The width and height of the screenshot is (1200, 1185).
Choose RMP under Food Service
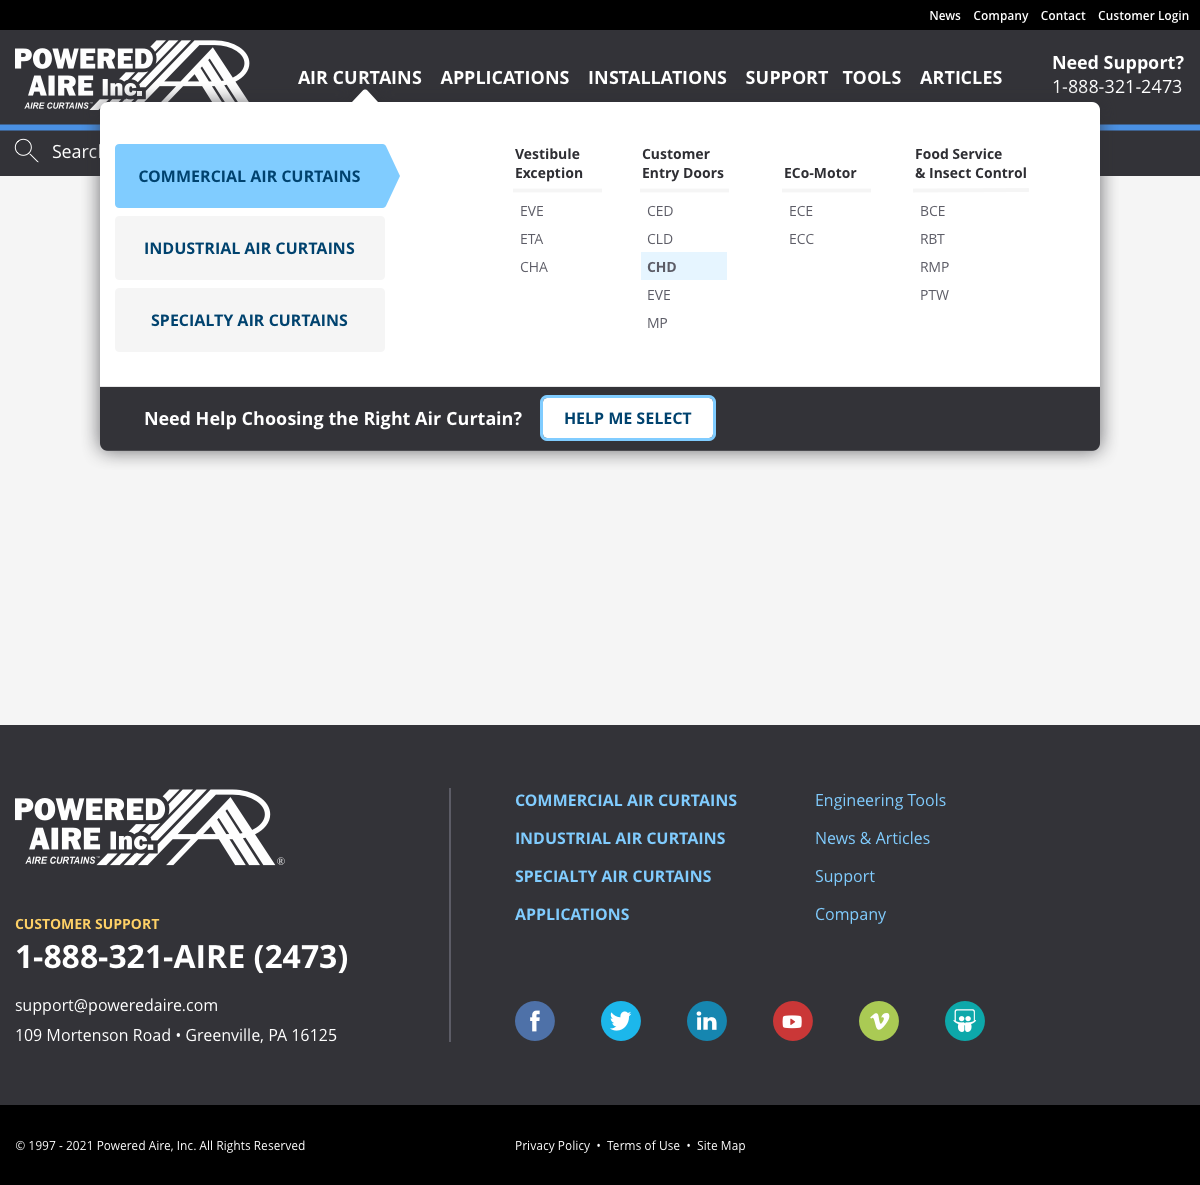934,267
